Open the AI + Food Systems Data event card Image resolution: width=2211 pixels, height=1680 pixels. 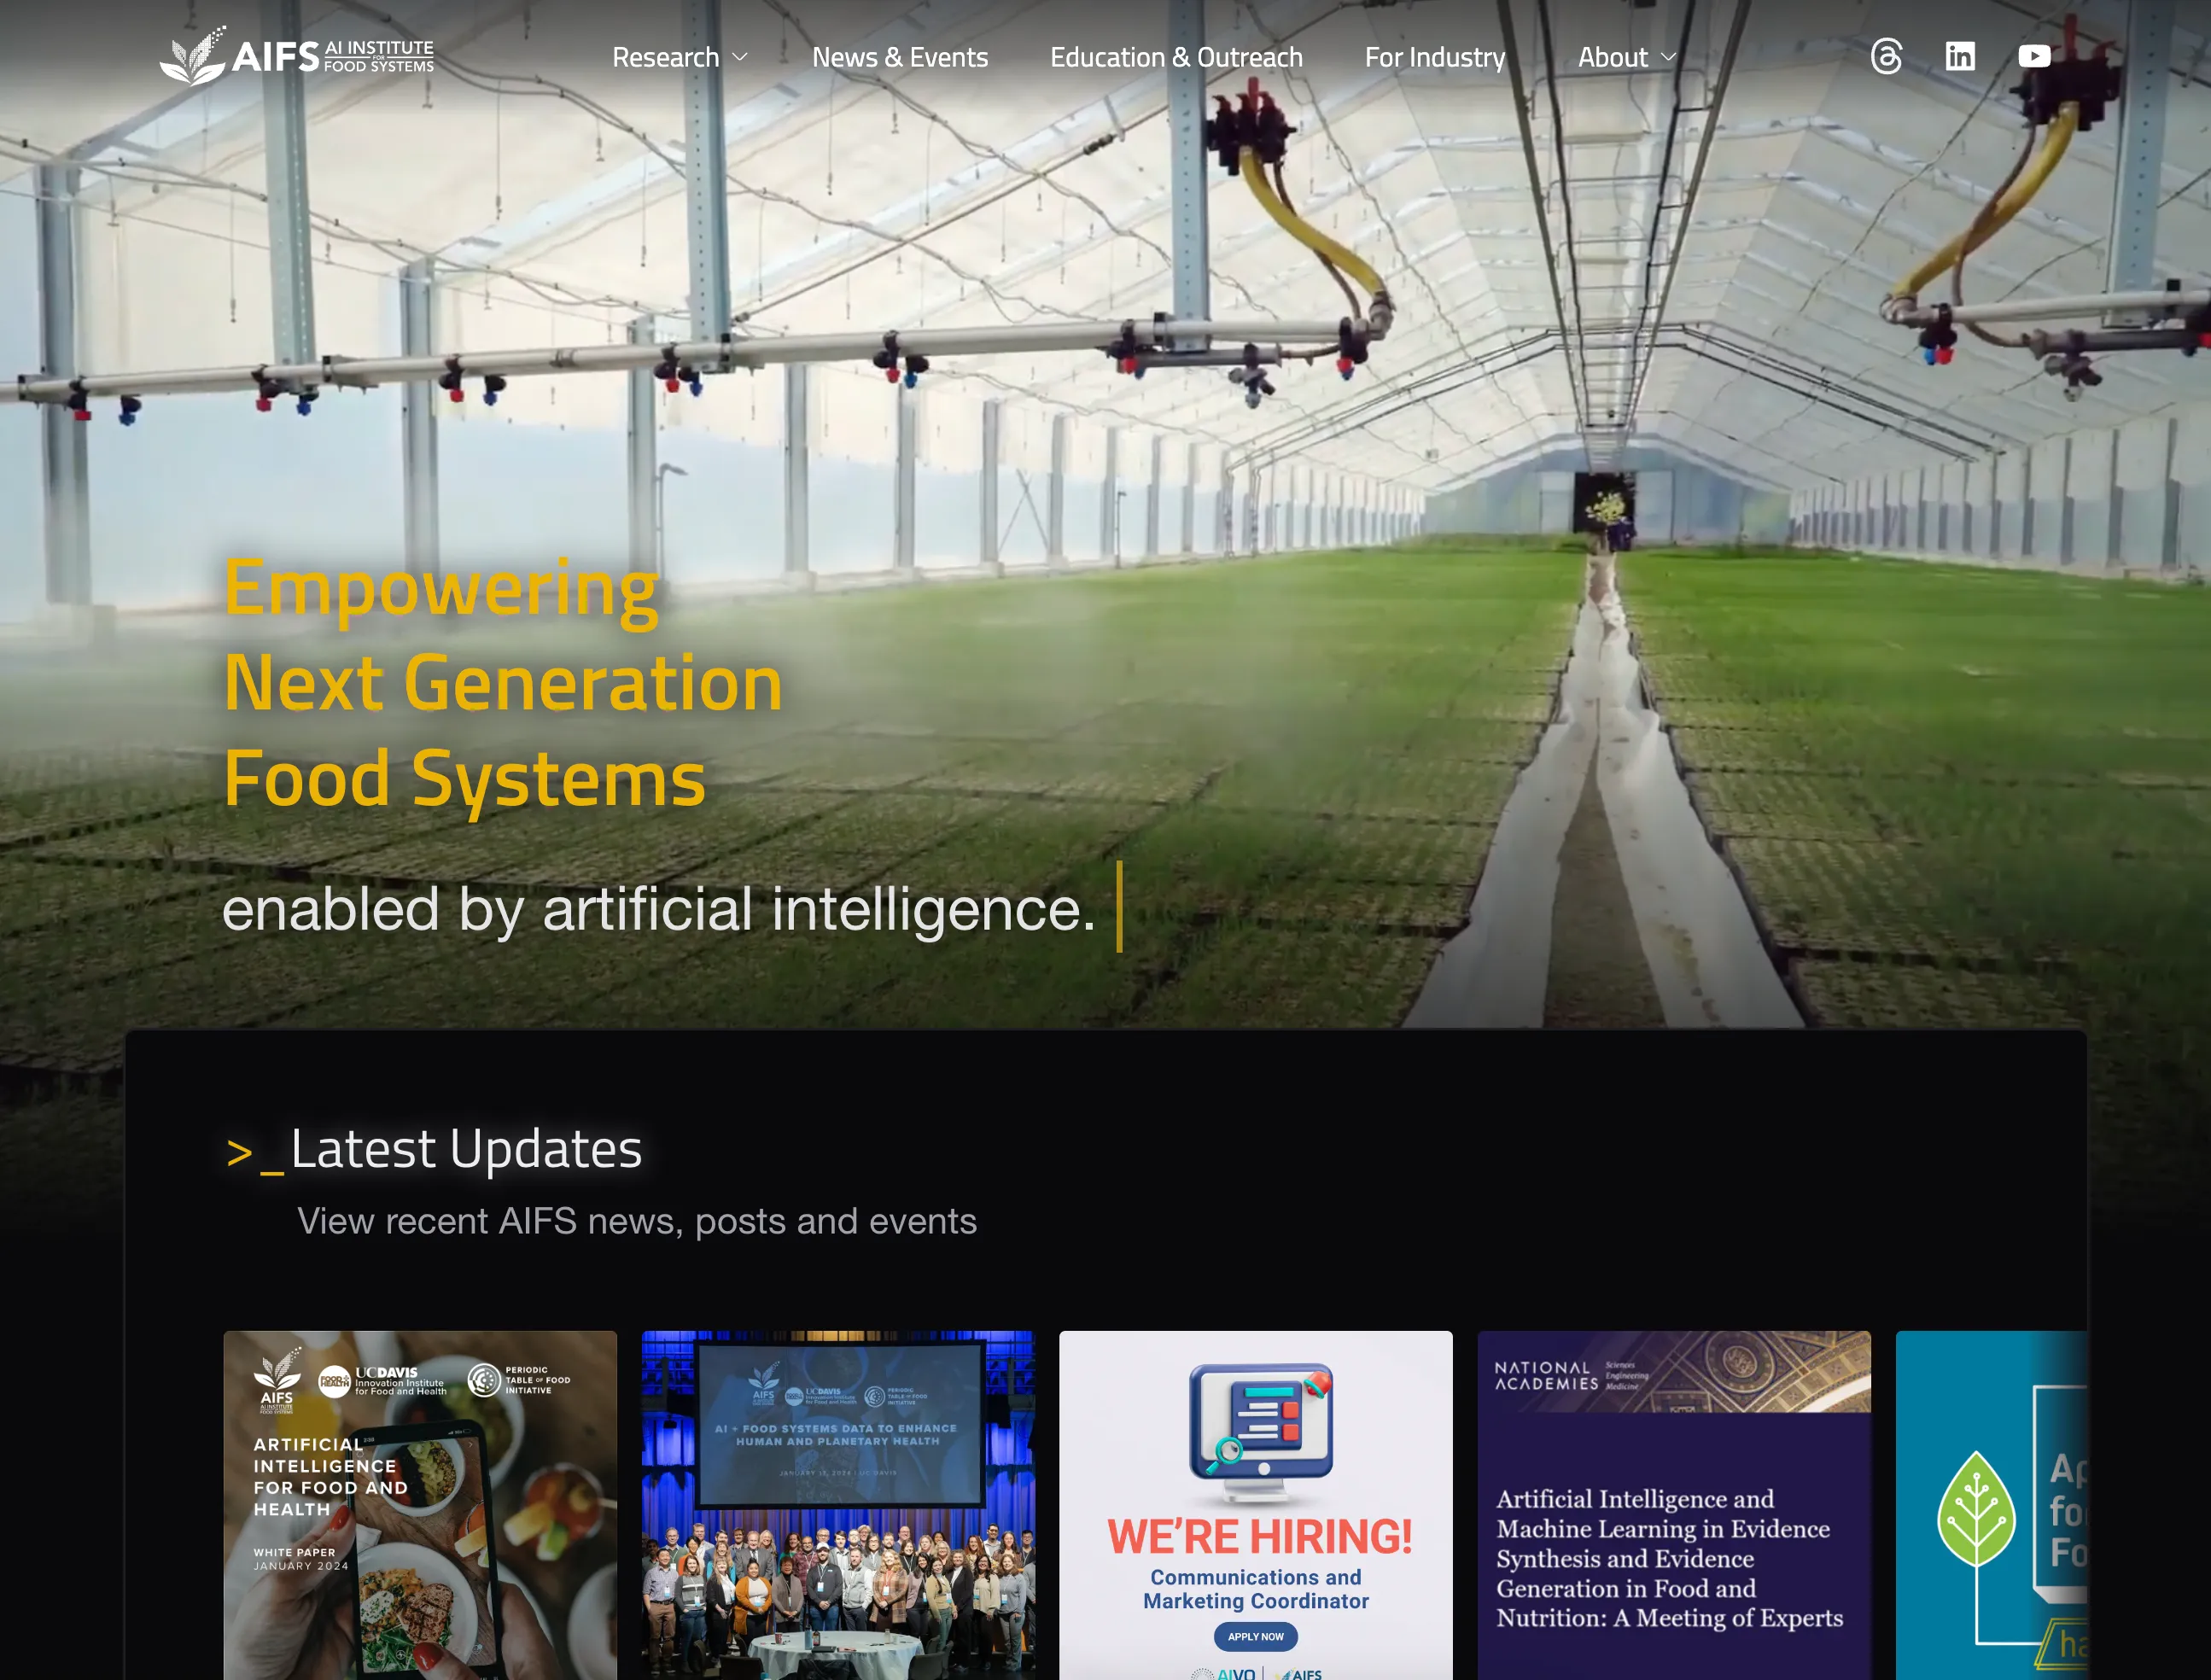click(839, 1505)
